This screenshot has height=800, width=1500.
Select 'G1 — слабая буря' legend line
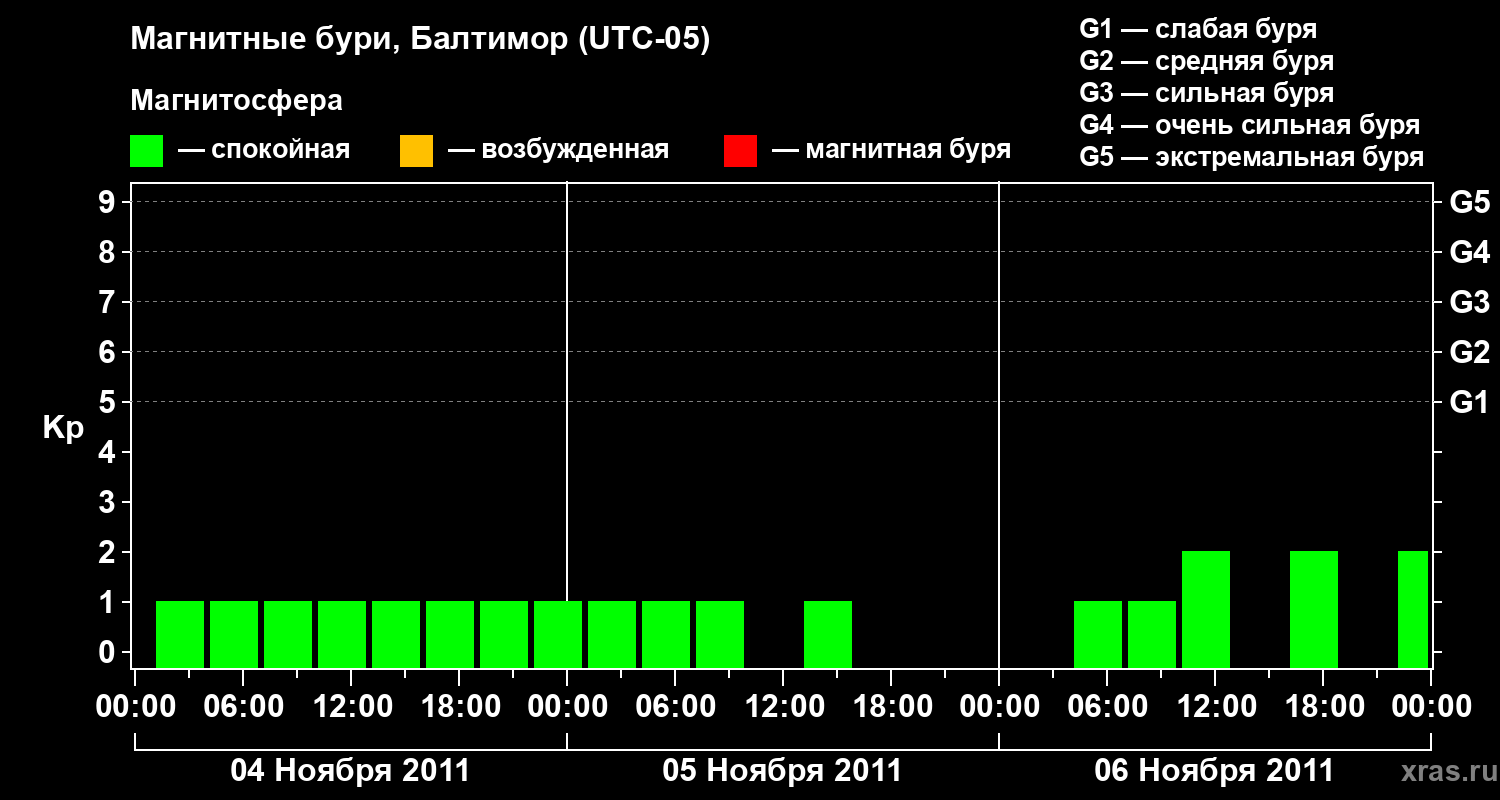(1198, 29)
